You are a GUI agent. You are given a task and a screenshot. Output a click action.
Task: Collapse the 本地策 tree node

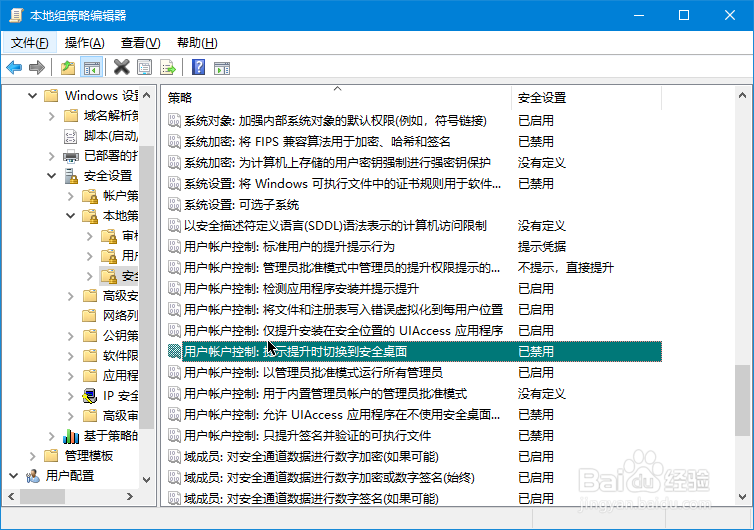point(71,216)
